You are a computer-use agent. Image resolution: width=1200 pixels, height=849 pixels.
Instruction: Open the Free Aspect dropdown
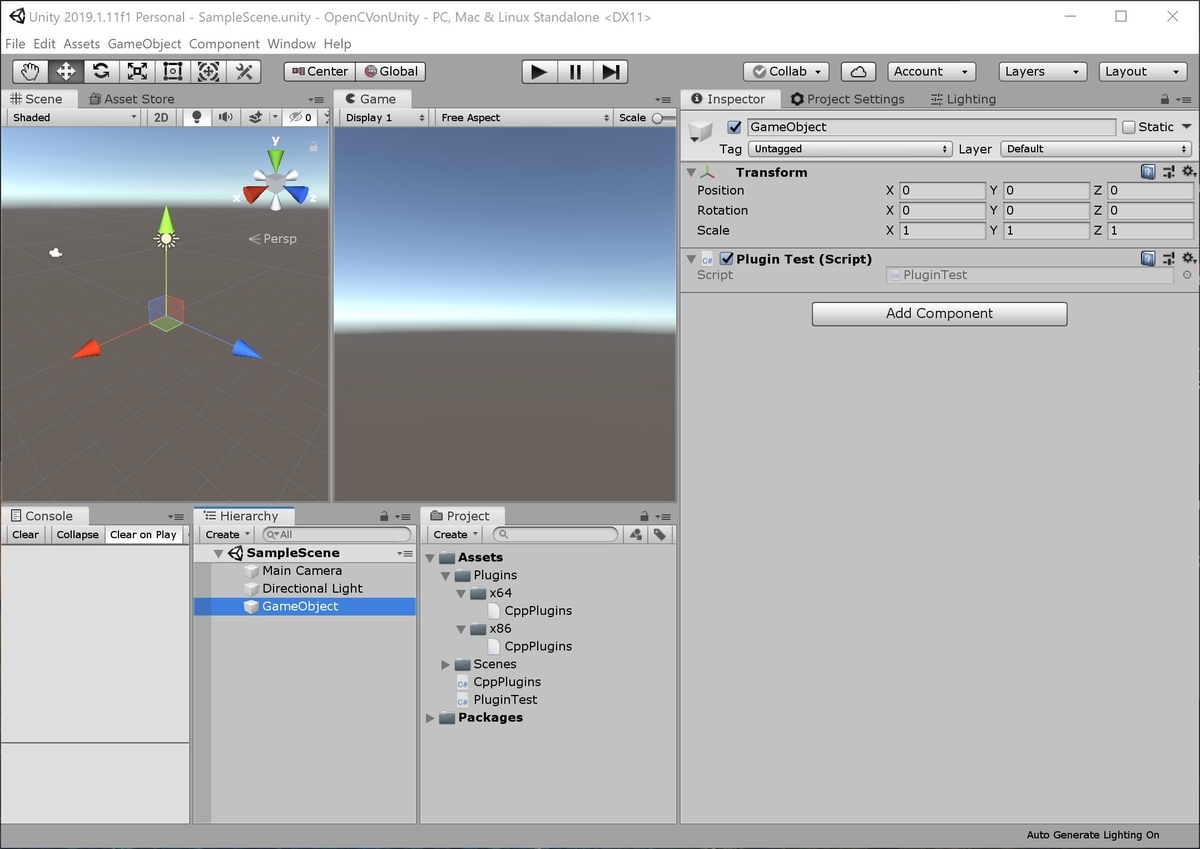point(525,117)
